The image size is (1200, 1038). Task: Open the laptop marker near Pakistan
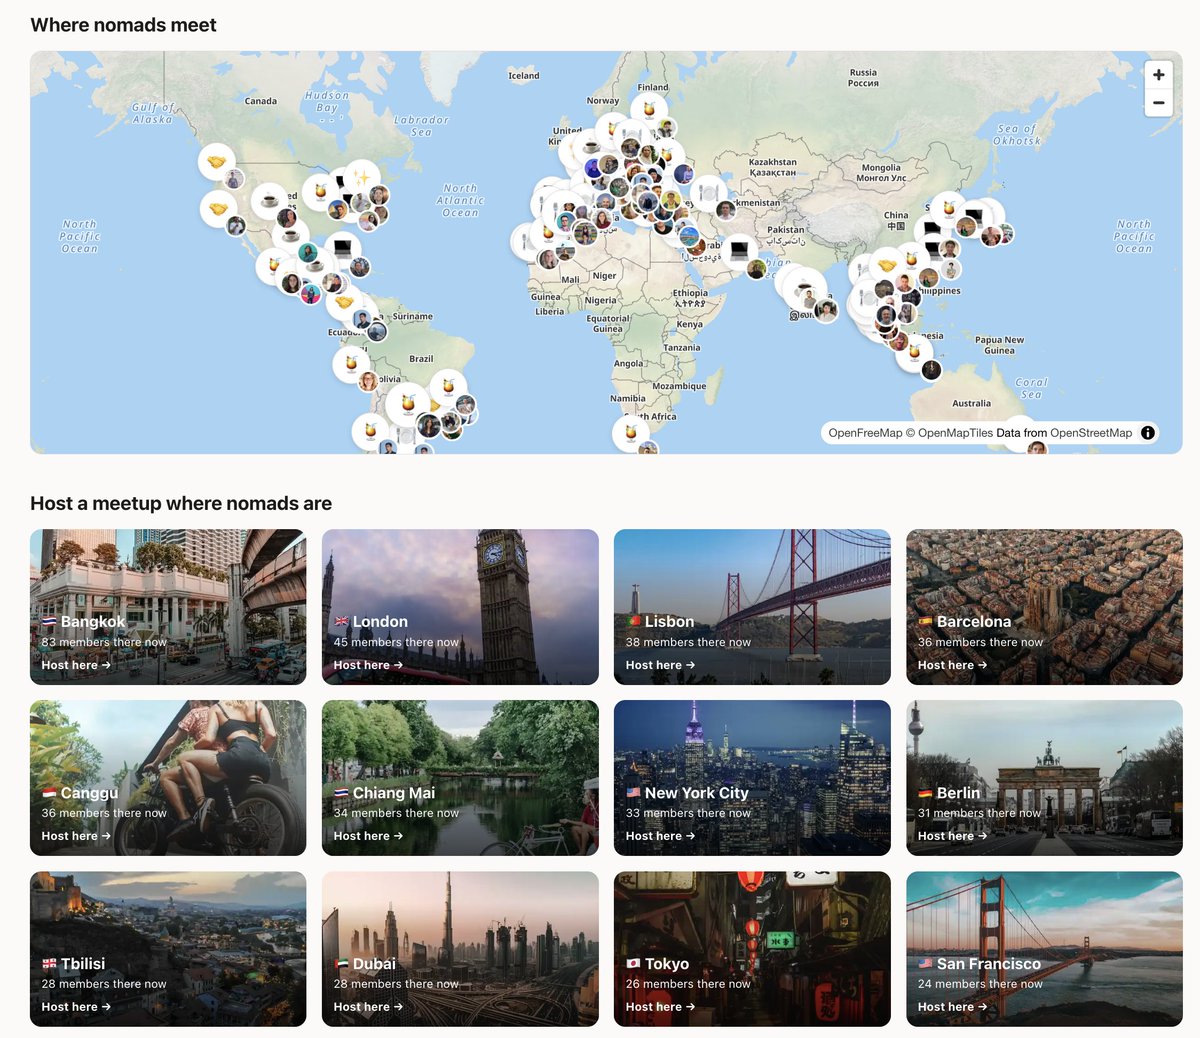tap(739, 250)
